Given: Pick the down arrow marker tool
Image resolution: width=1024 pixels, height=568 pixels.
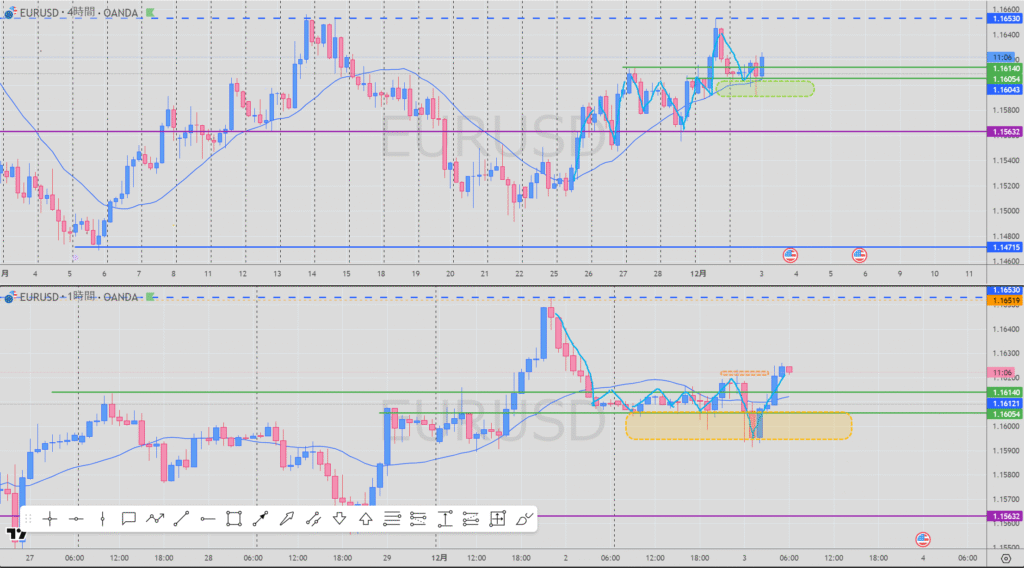Looking at the screenshot, I should (x=339, y=518).
